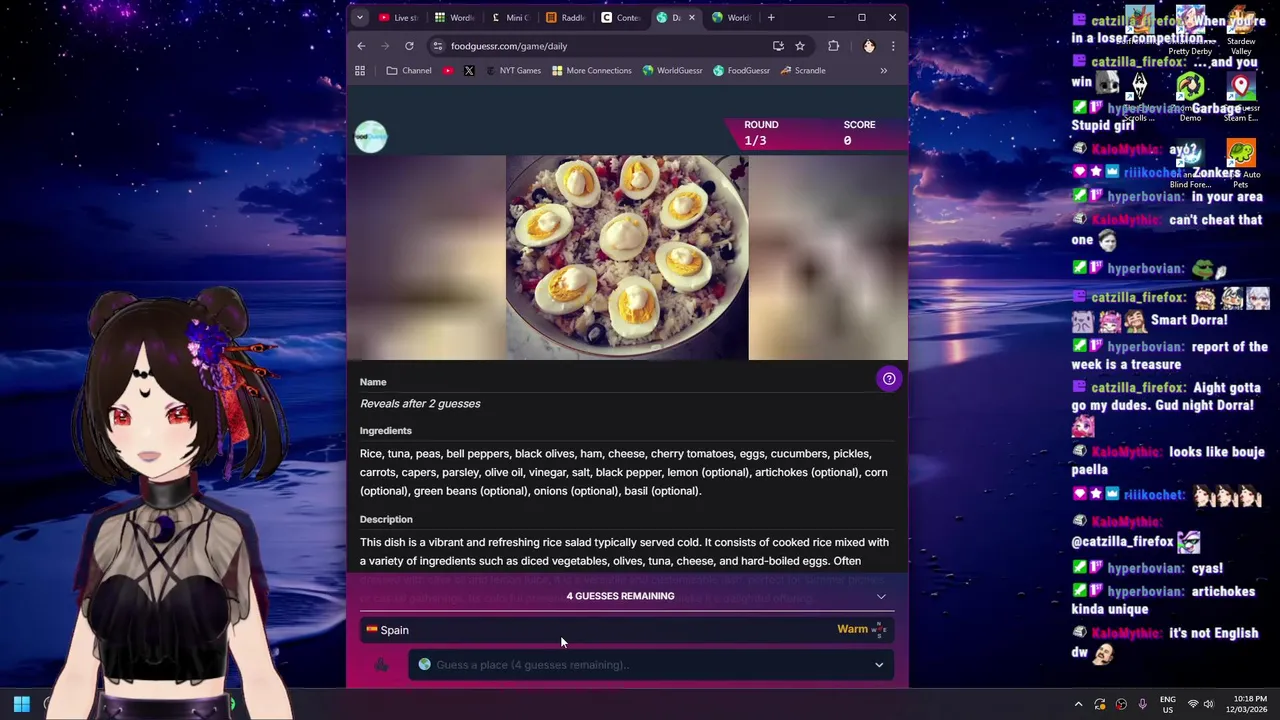Viewport: 1280px width, 720px height.
Task: Open the apps grid in bookmarks bar
Action: (360, 71)
